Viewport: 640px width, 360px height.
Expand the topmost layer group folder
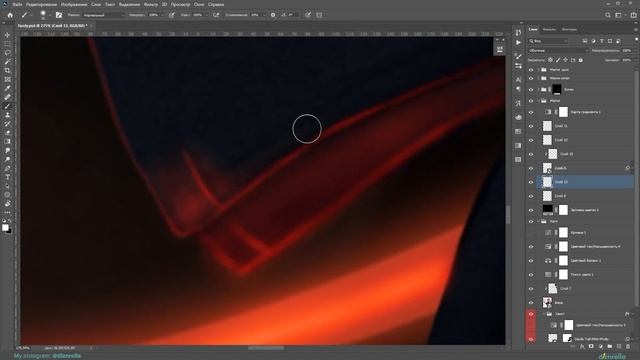pyautogui.click(x=539, y=70)
